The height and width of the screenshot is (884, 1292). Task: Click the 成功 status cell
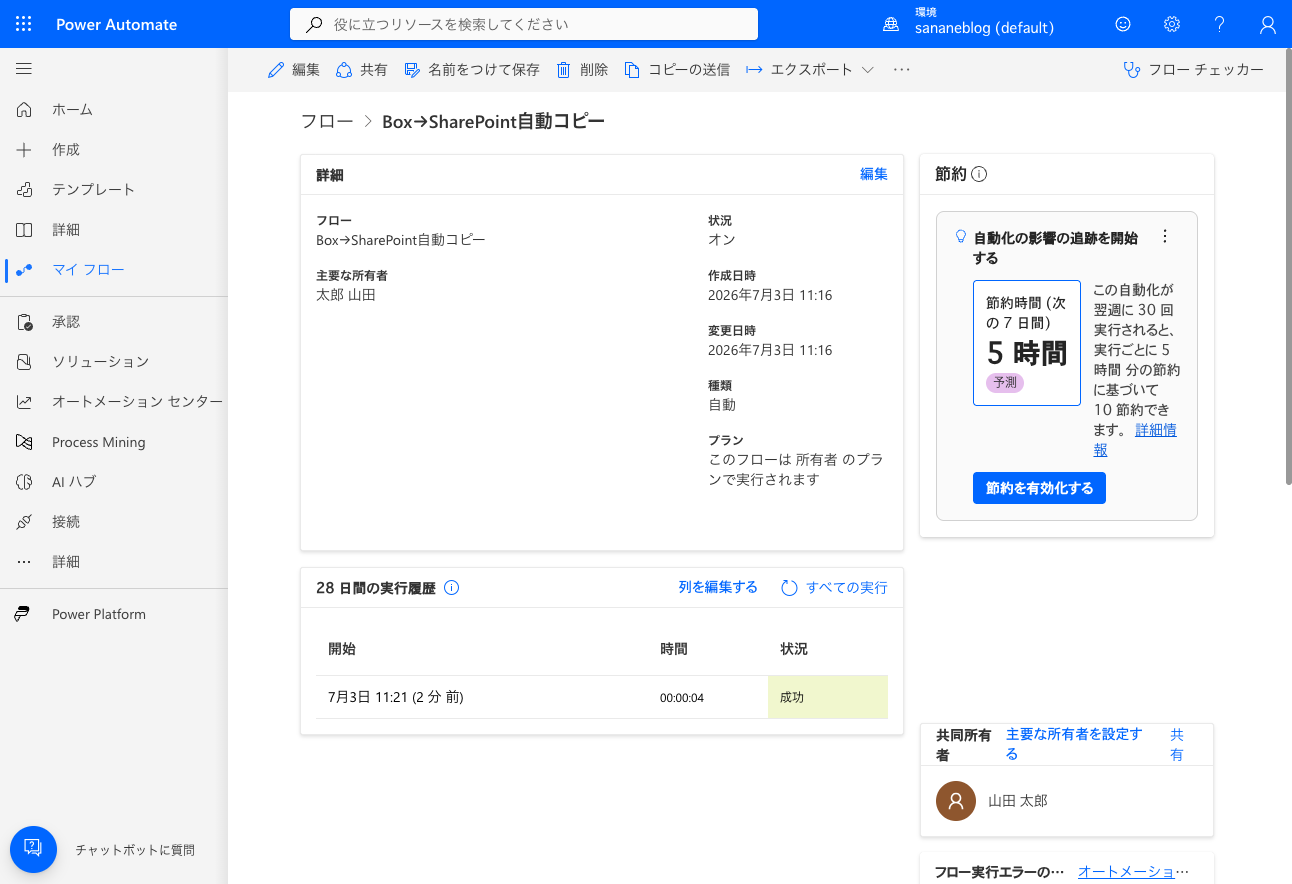pos(828,697)
